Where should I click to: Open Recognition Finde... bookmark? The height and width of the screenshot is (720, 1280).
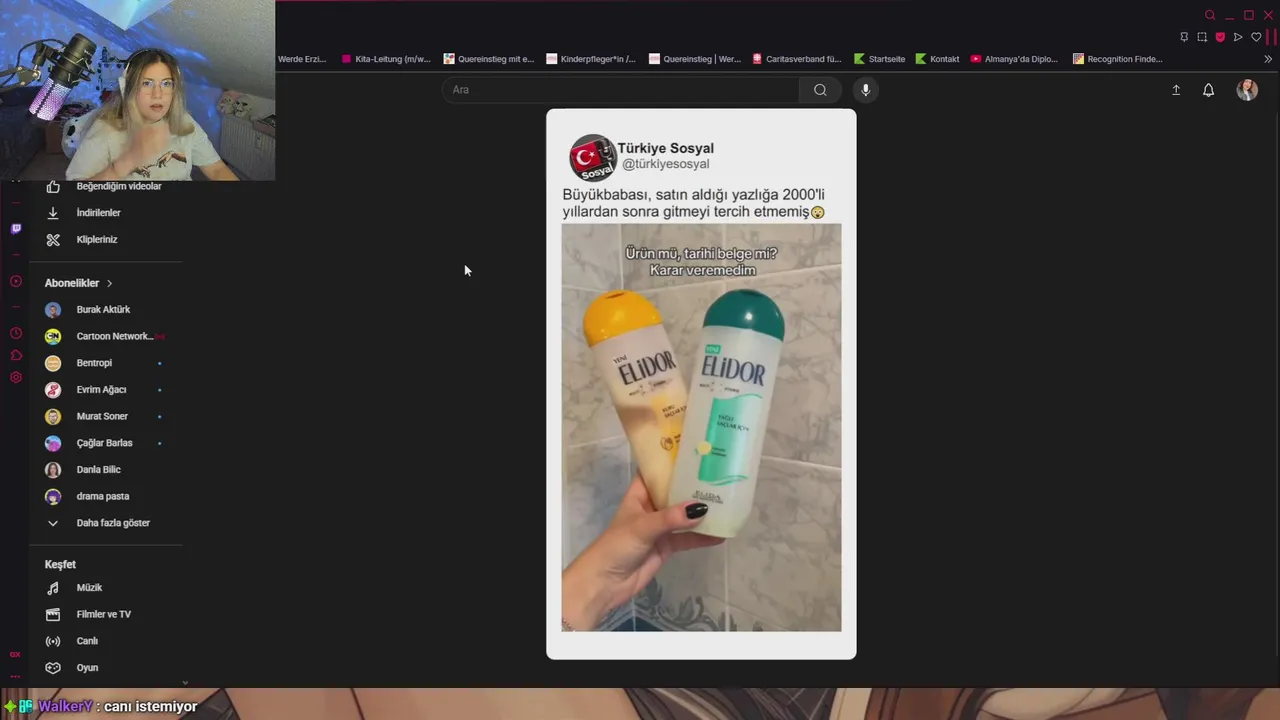tap(1118, 59)
